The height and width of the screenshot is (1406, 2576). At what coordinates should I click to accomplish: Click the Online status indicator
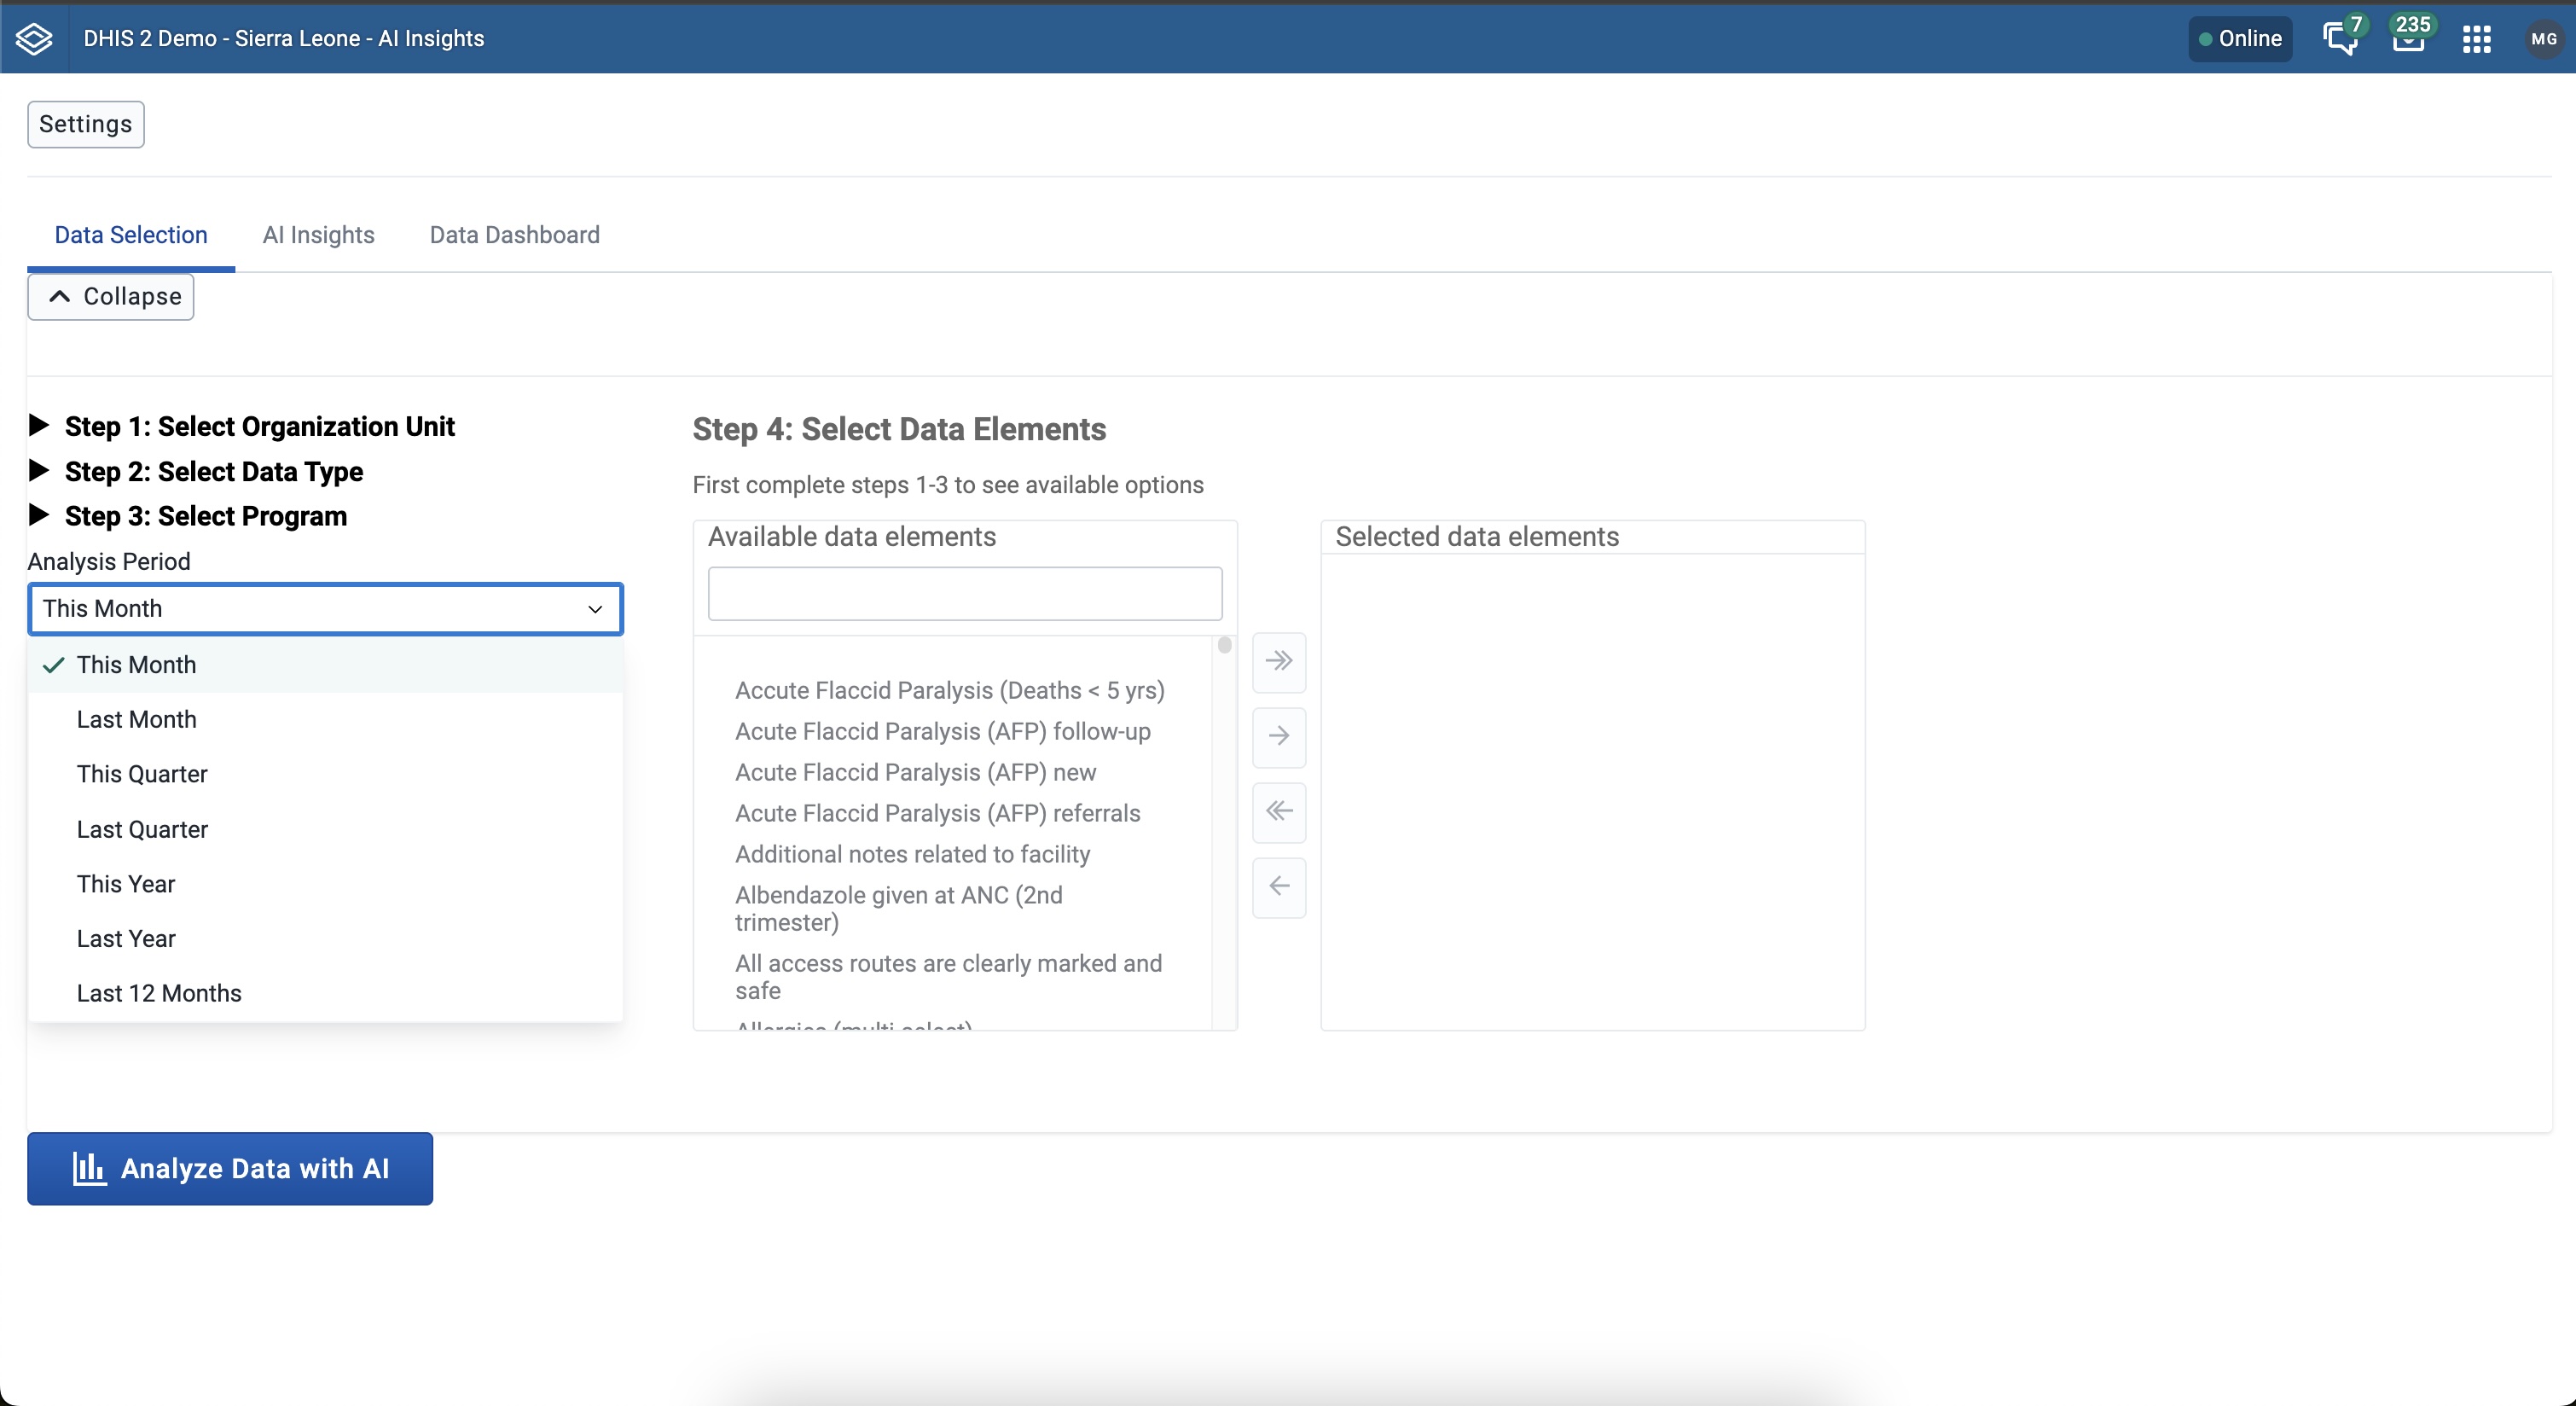(2239, 39)
